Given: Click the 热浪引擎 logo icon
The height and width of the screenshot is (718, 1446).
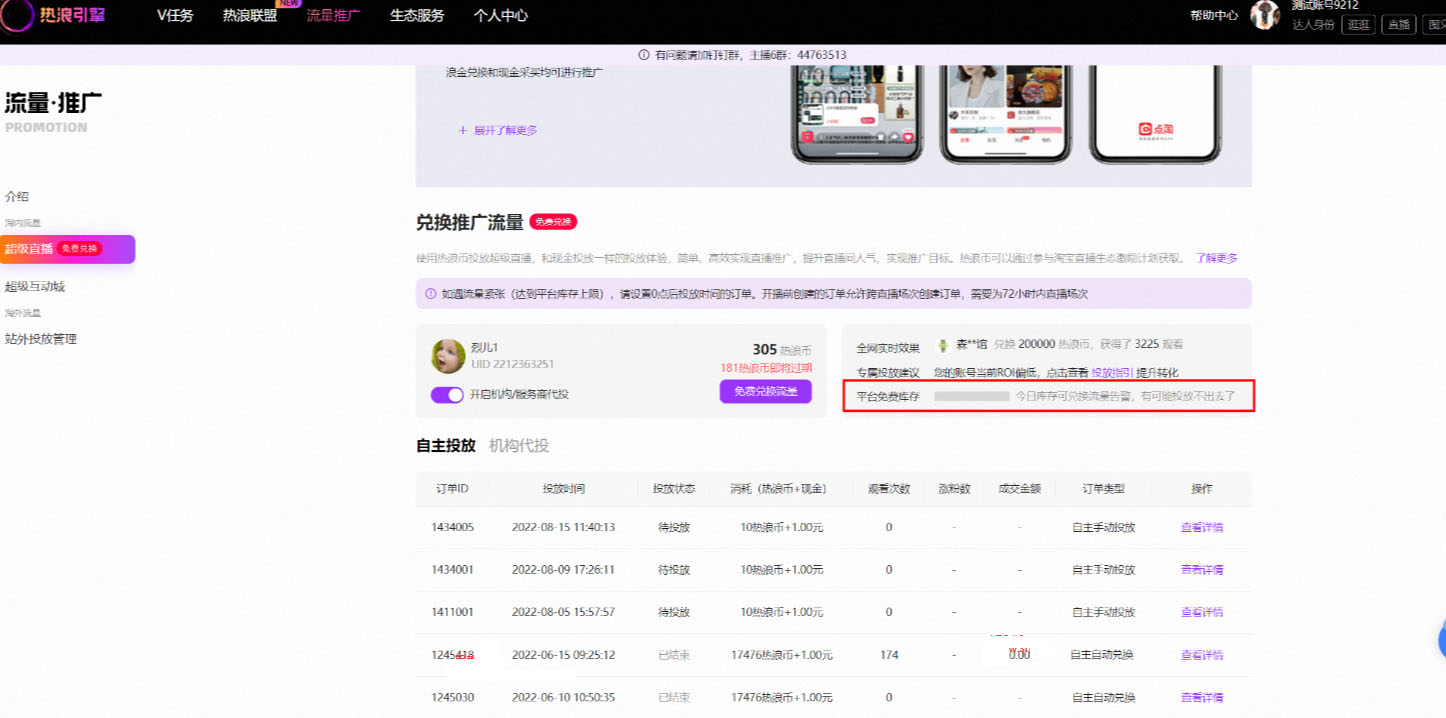Looking at the screenshot, I should (15, 15).
